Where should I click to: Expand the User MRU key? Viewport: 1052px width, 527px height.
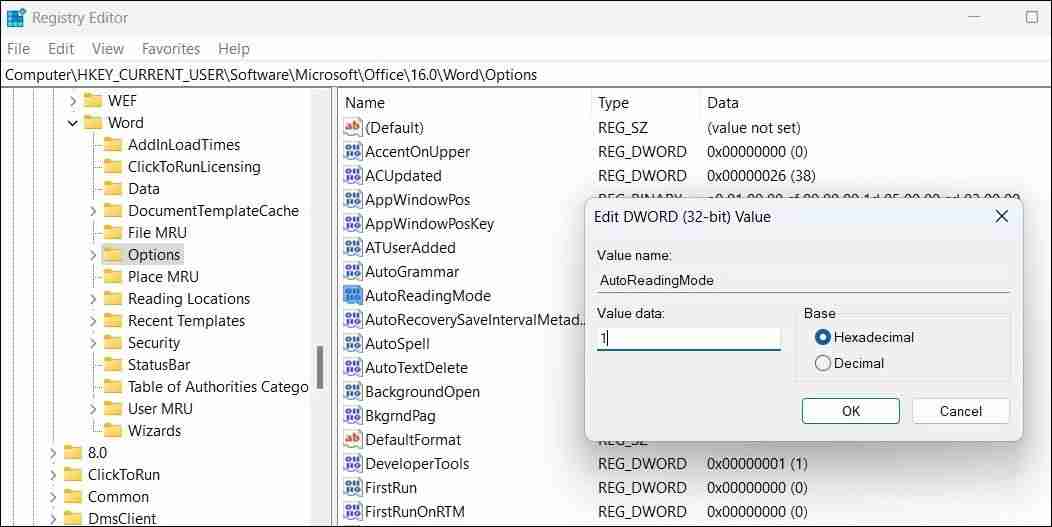93,410
